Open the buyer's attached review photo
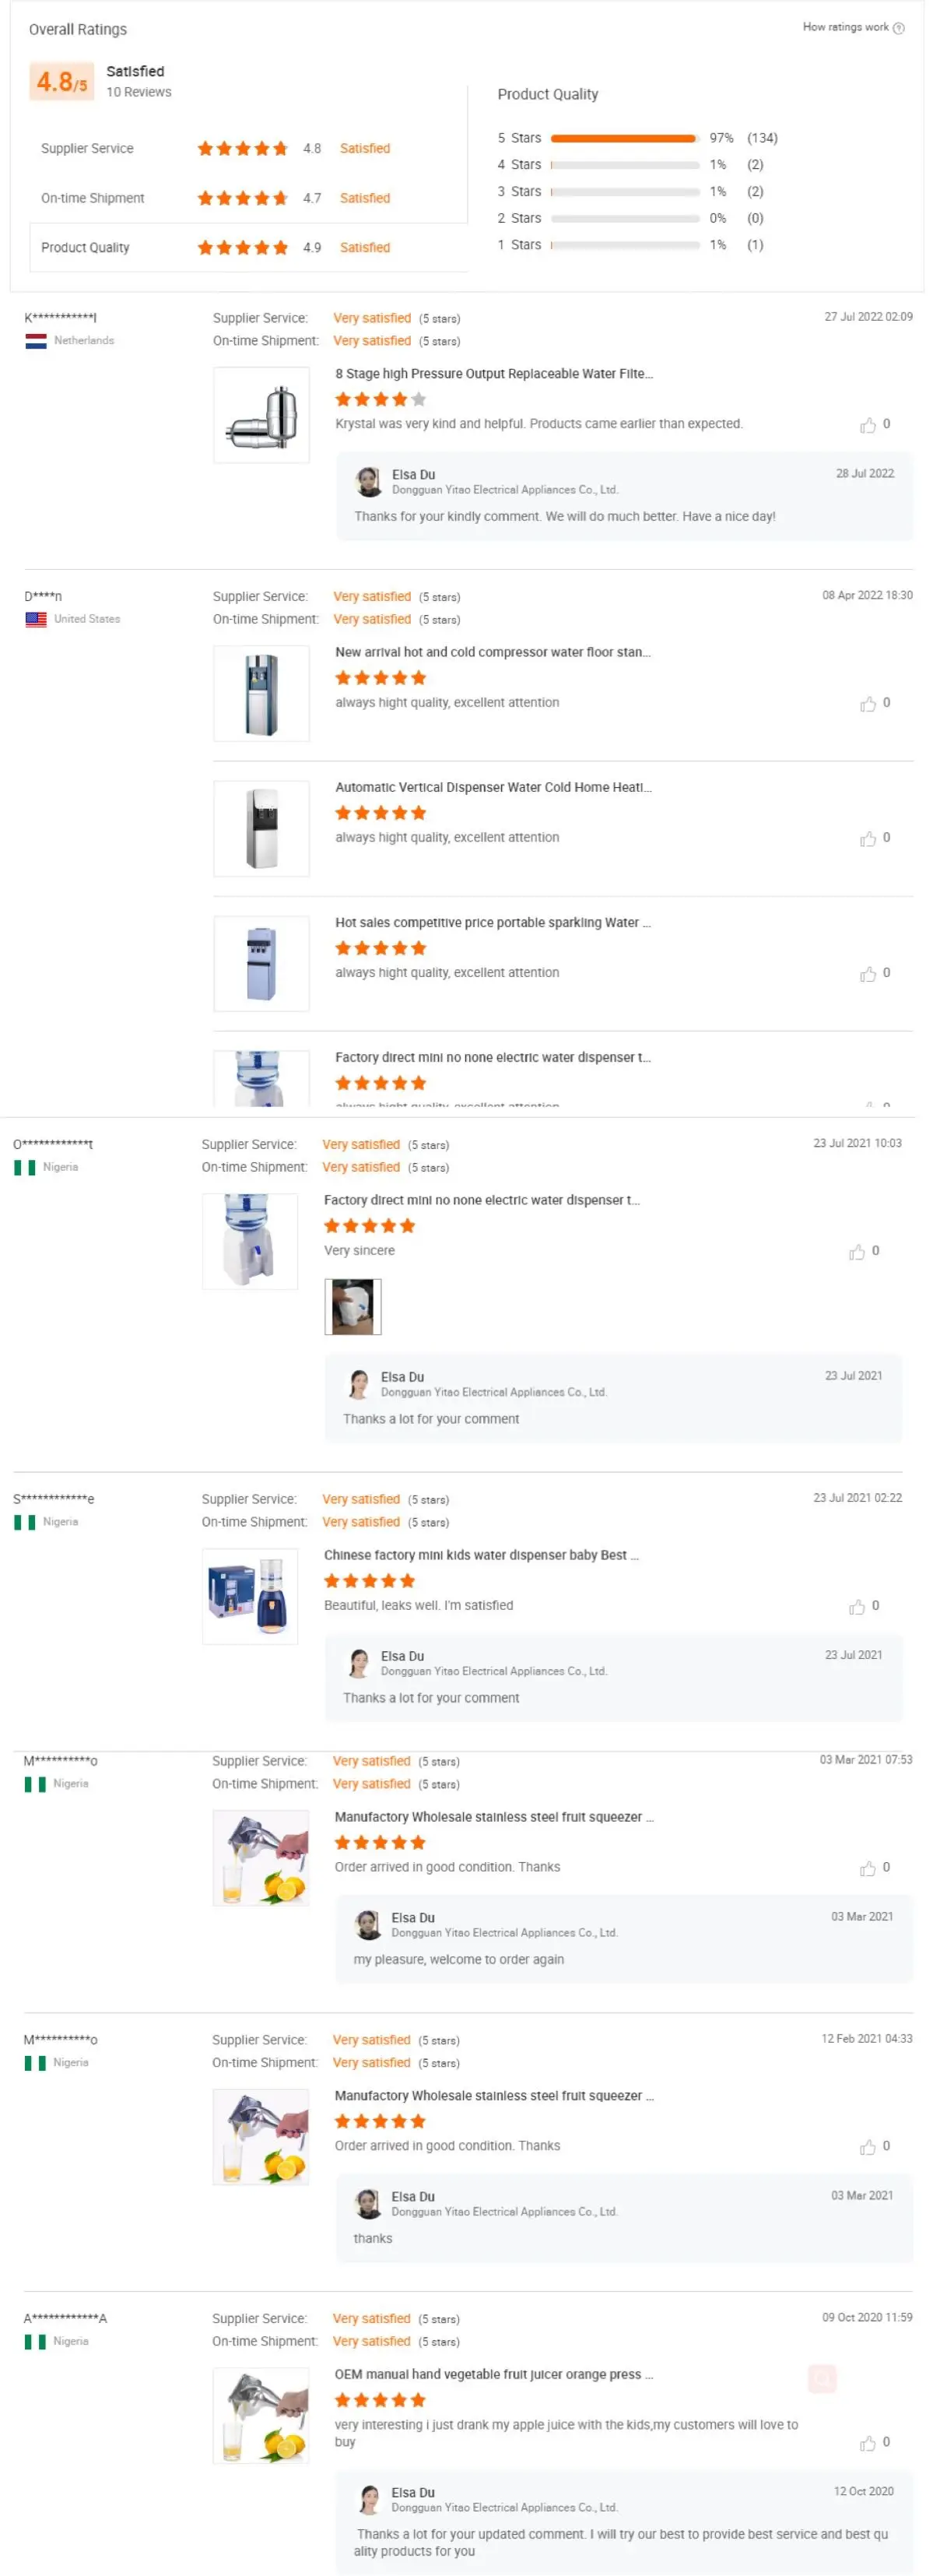Viewport: 940px width, 2576px height. point(352,1306)
